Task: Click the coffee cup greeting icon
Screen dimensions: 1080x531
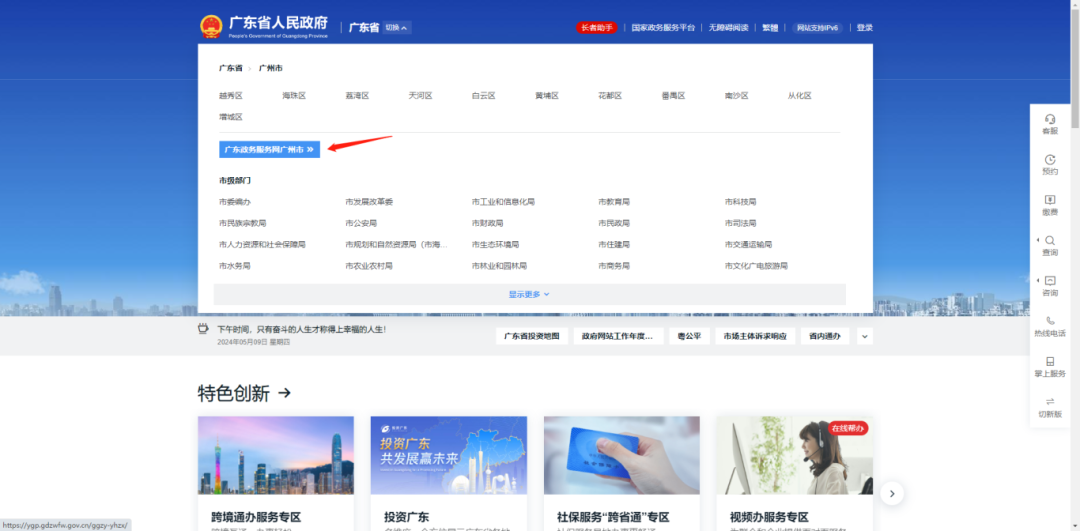Action: click(x=202, y=329)
